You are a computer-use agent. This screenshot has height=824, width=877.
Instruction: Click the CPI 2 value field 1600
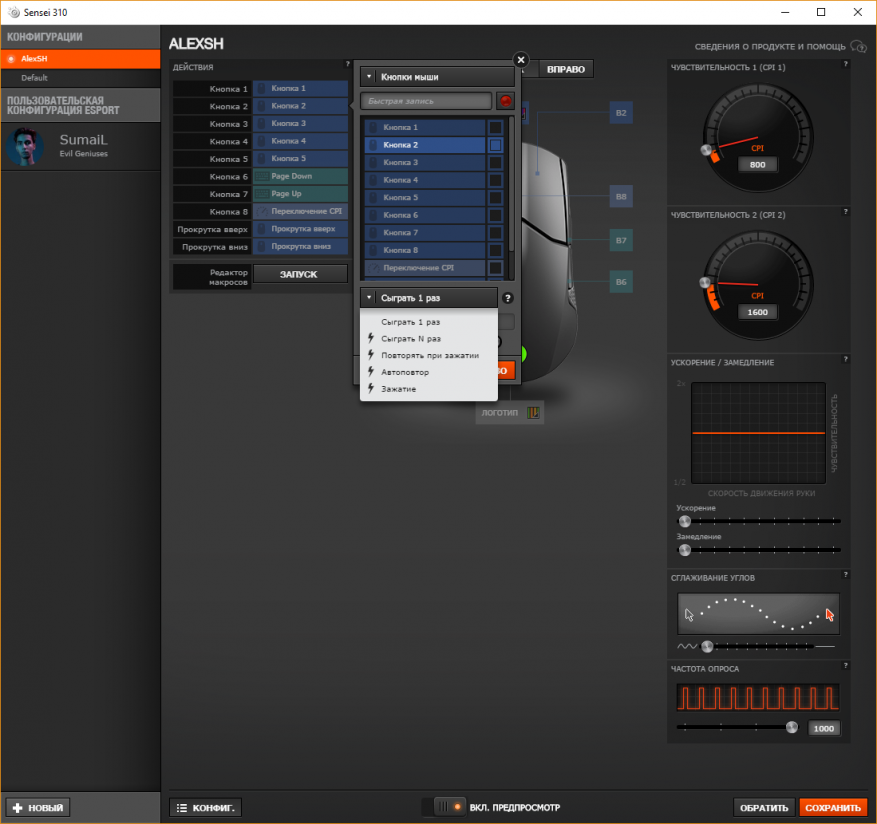[x=757, y=313]
